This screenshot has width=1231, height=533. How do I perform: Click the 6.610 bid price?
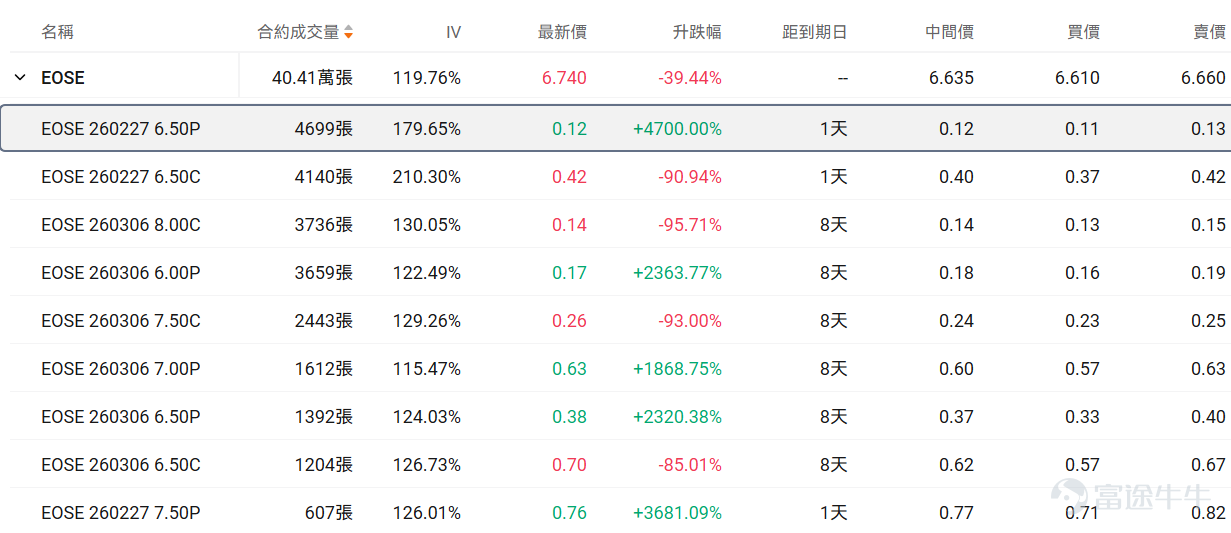(1077, 78)
